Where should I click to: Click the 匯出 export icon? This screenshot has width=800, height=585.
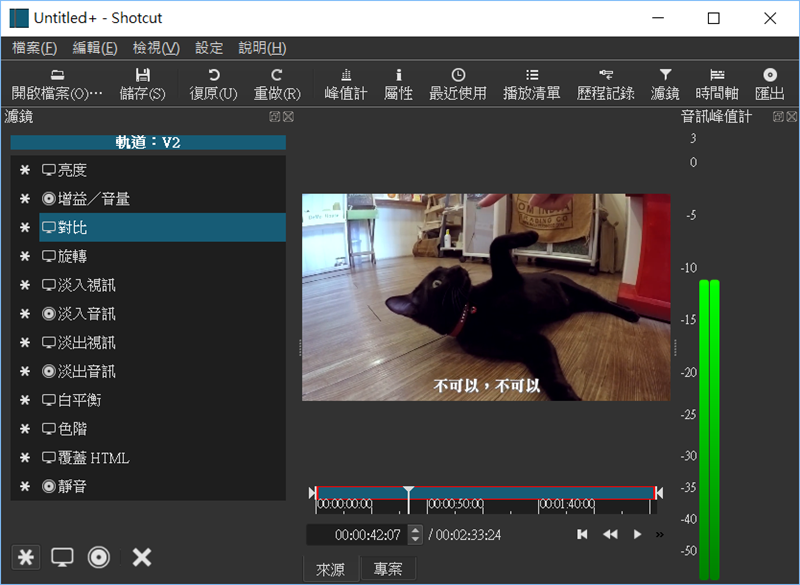point(769,75)
